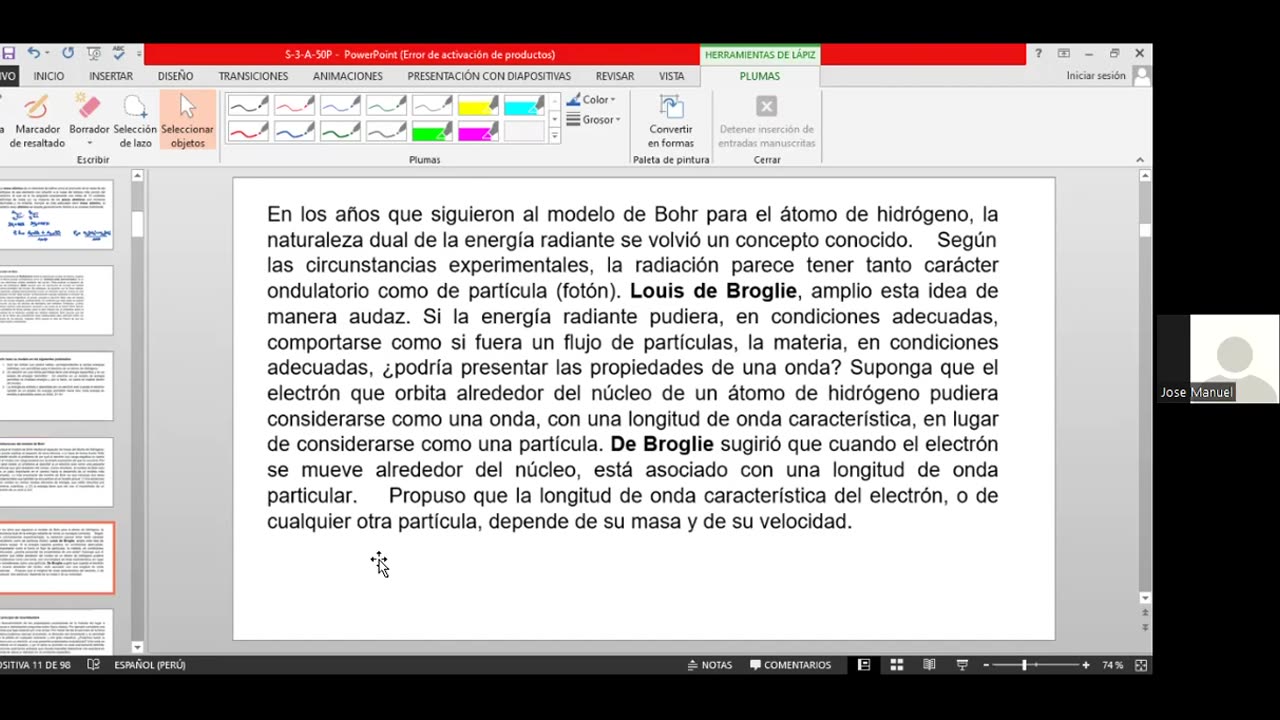Pick the thick dark gray pen in the bottom row
This screenshot has height=720, width=1280.
[386, 131]
